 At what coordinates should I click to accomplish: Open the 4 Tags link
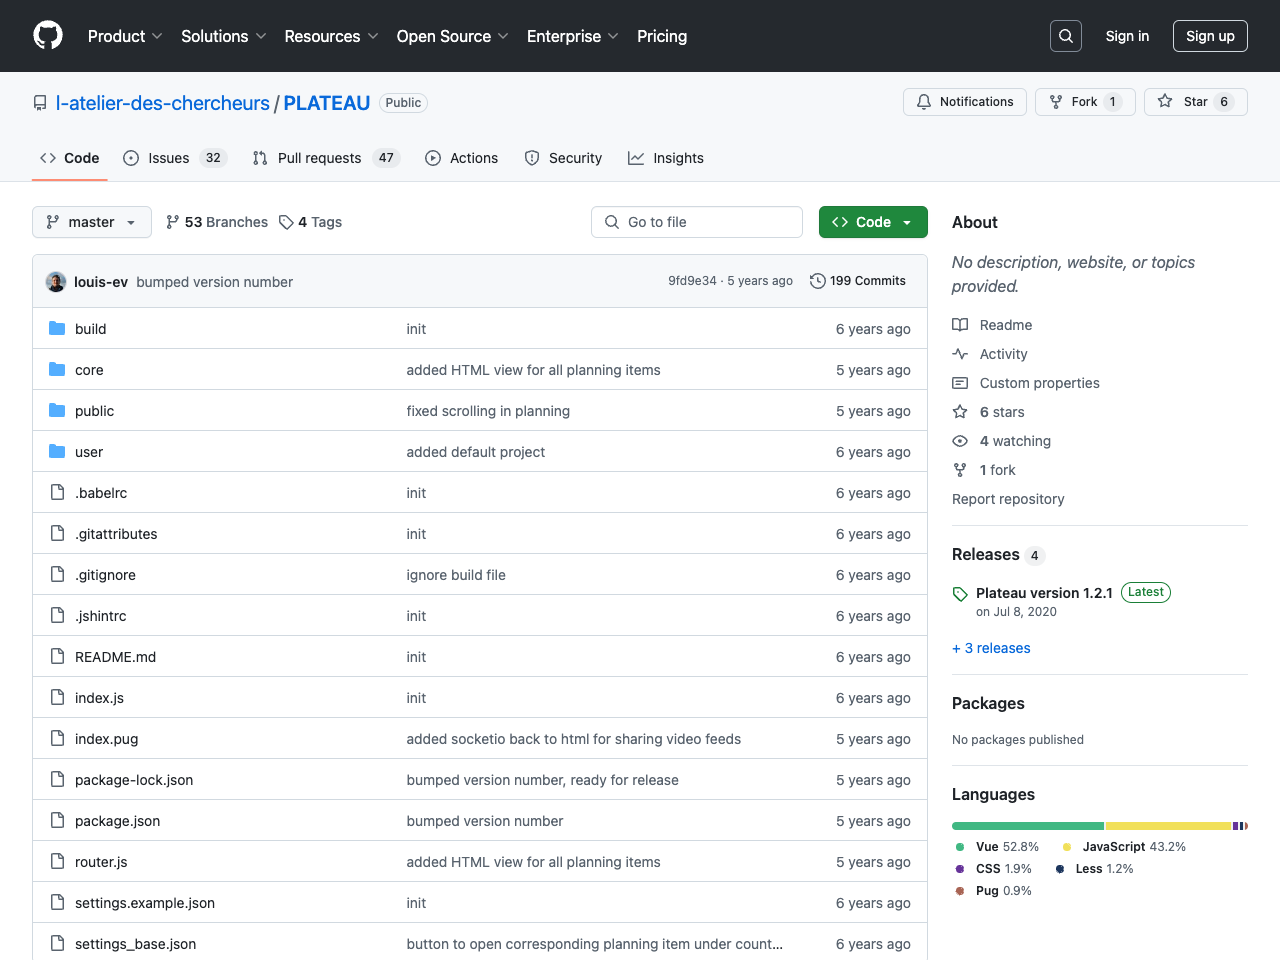[310, 222]
